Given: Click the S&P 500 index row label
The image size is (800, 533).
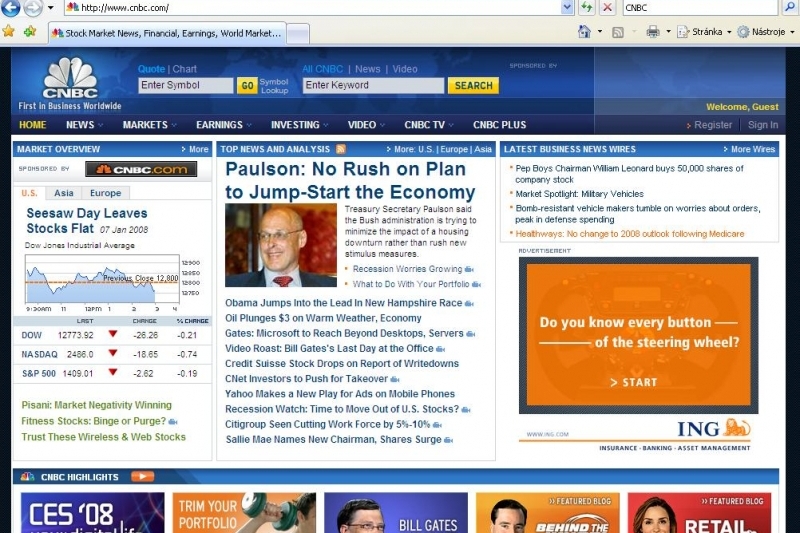Looking at the screenshot, I should (x=39, y=373).
